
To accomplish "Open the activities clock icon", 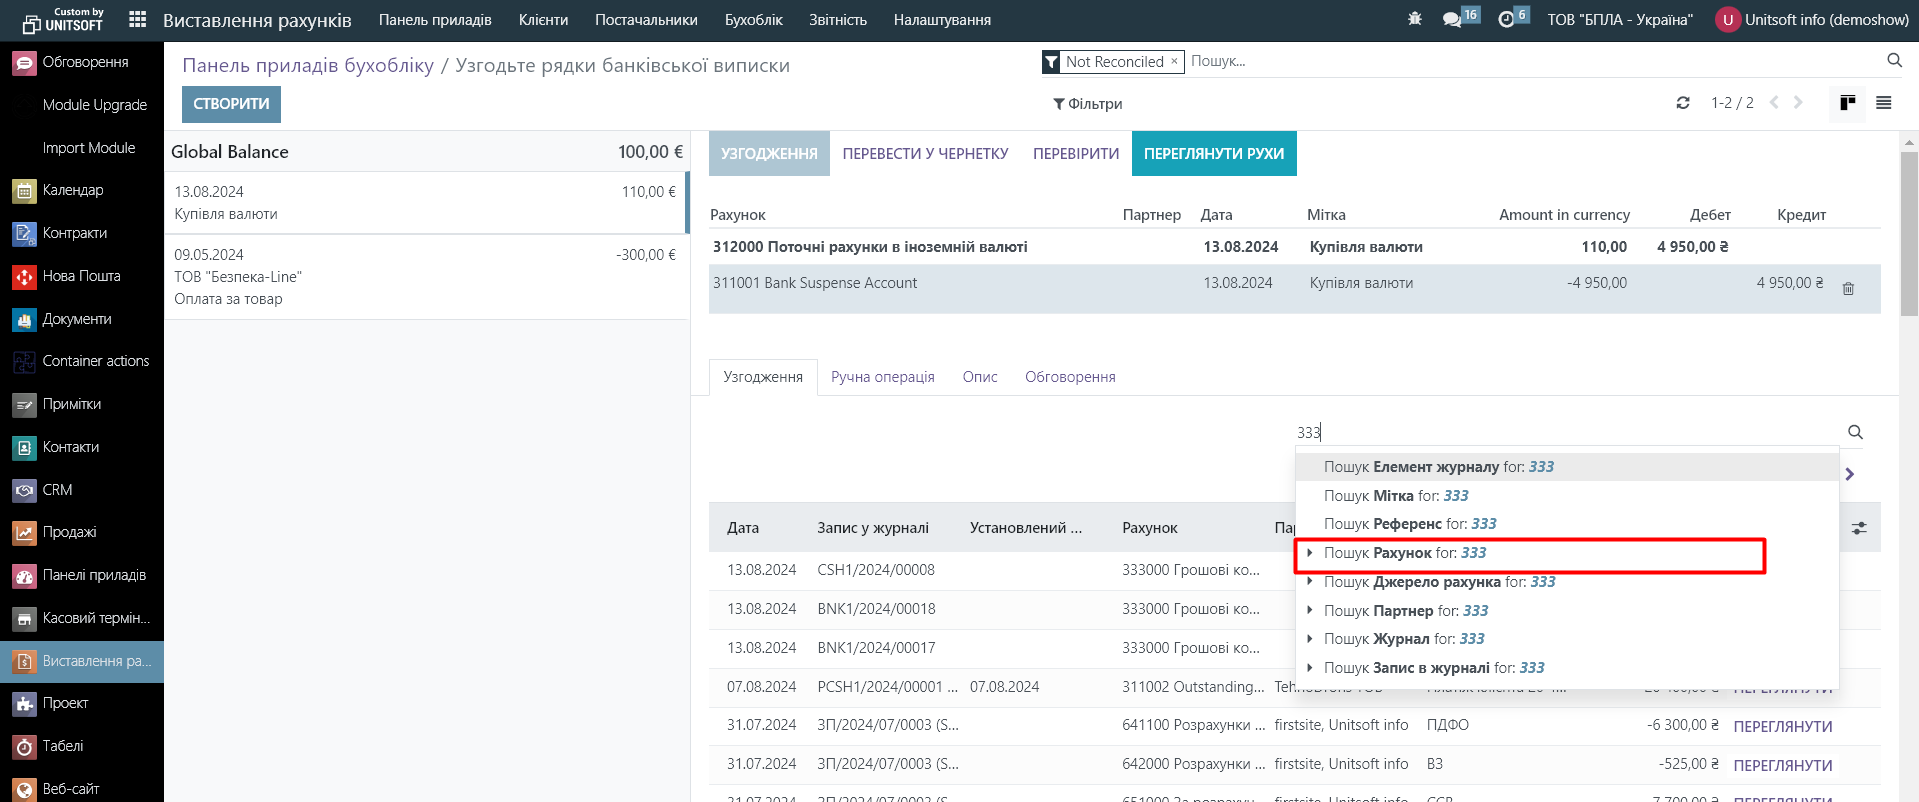I will pos(1506,20).
